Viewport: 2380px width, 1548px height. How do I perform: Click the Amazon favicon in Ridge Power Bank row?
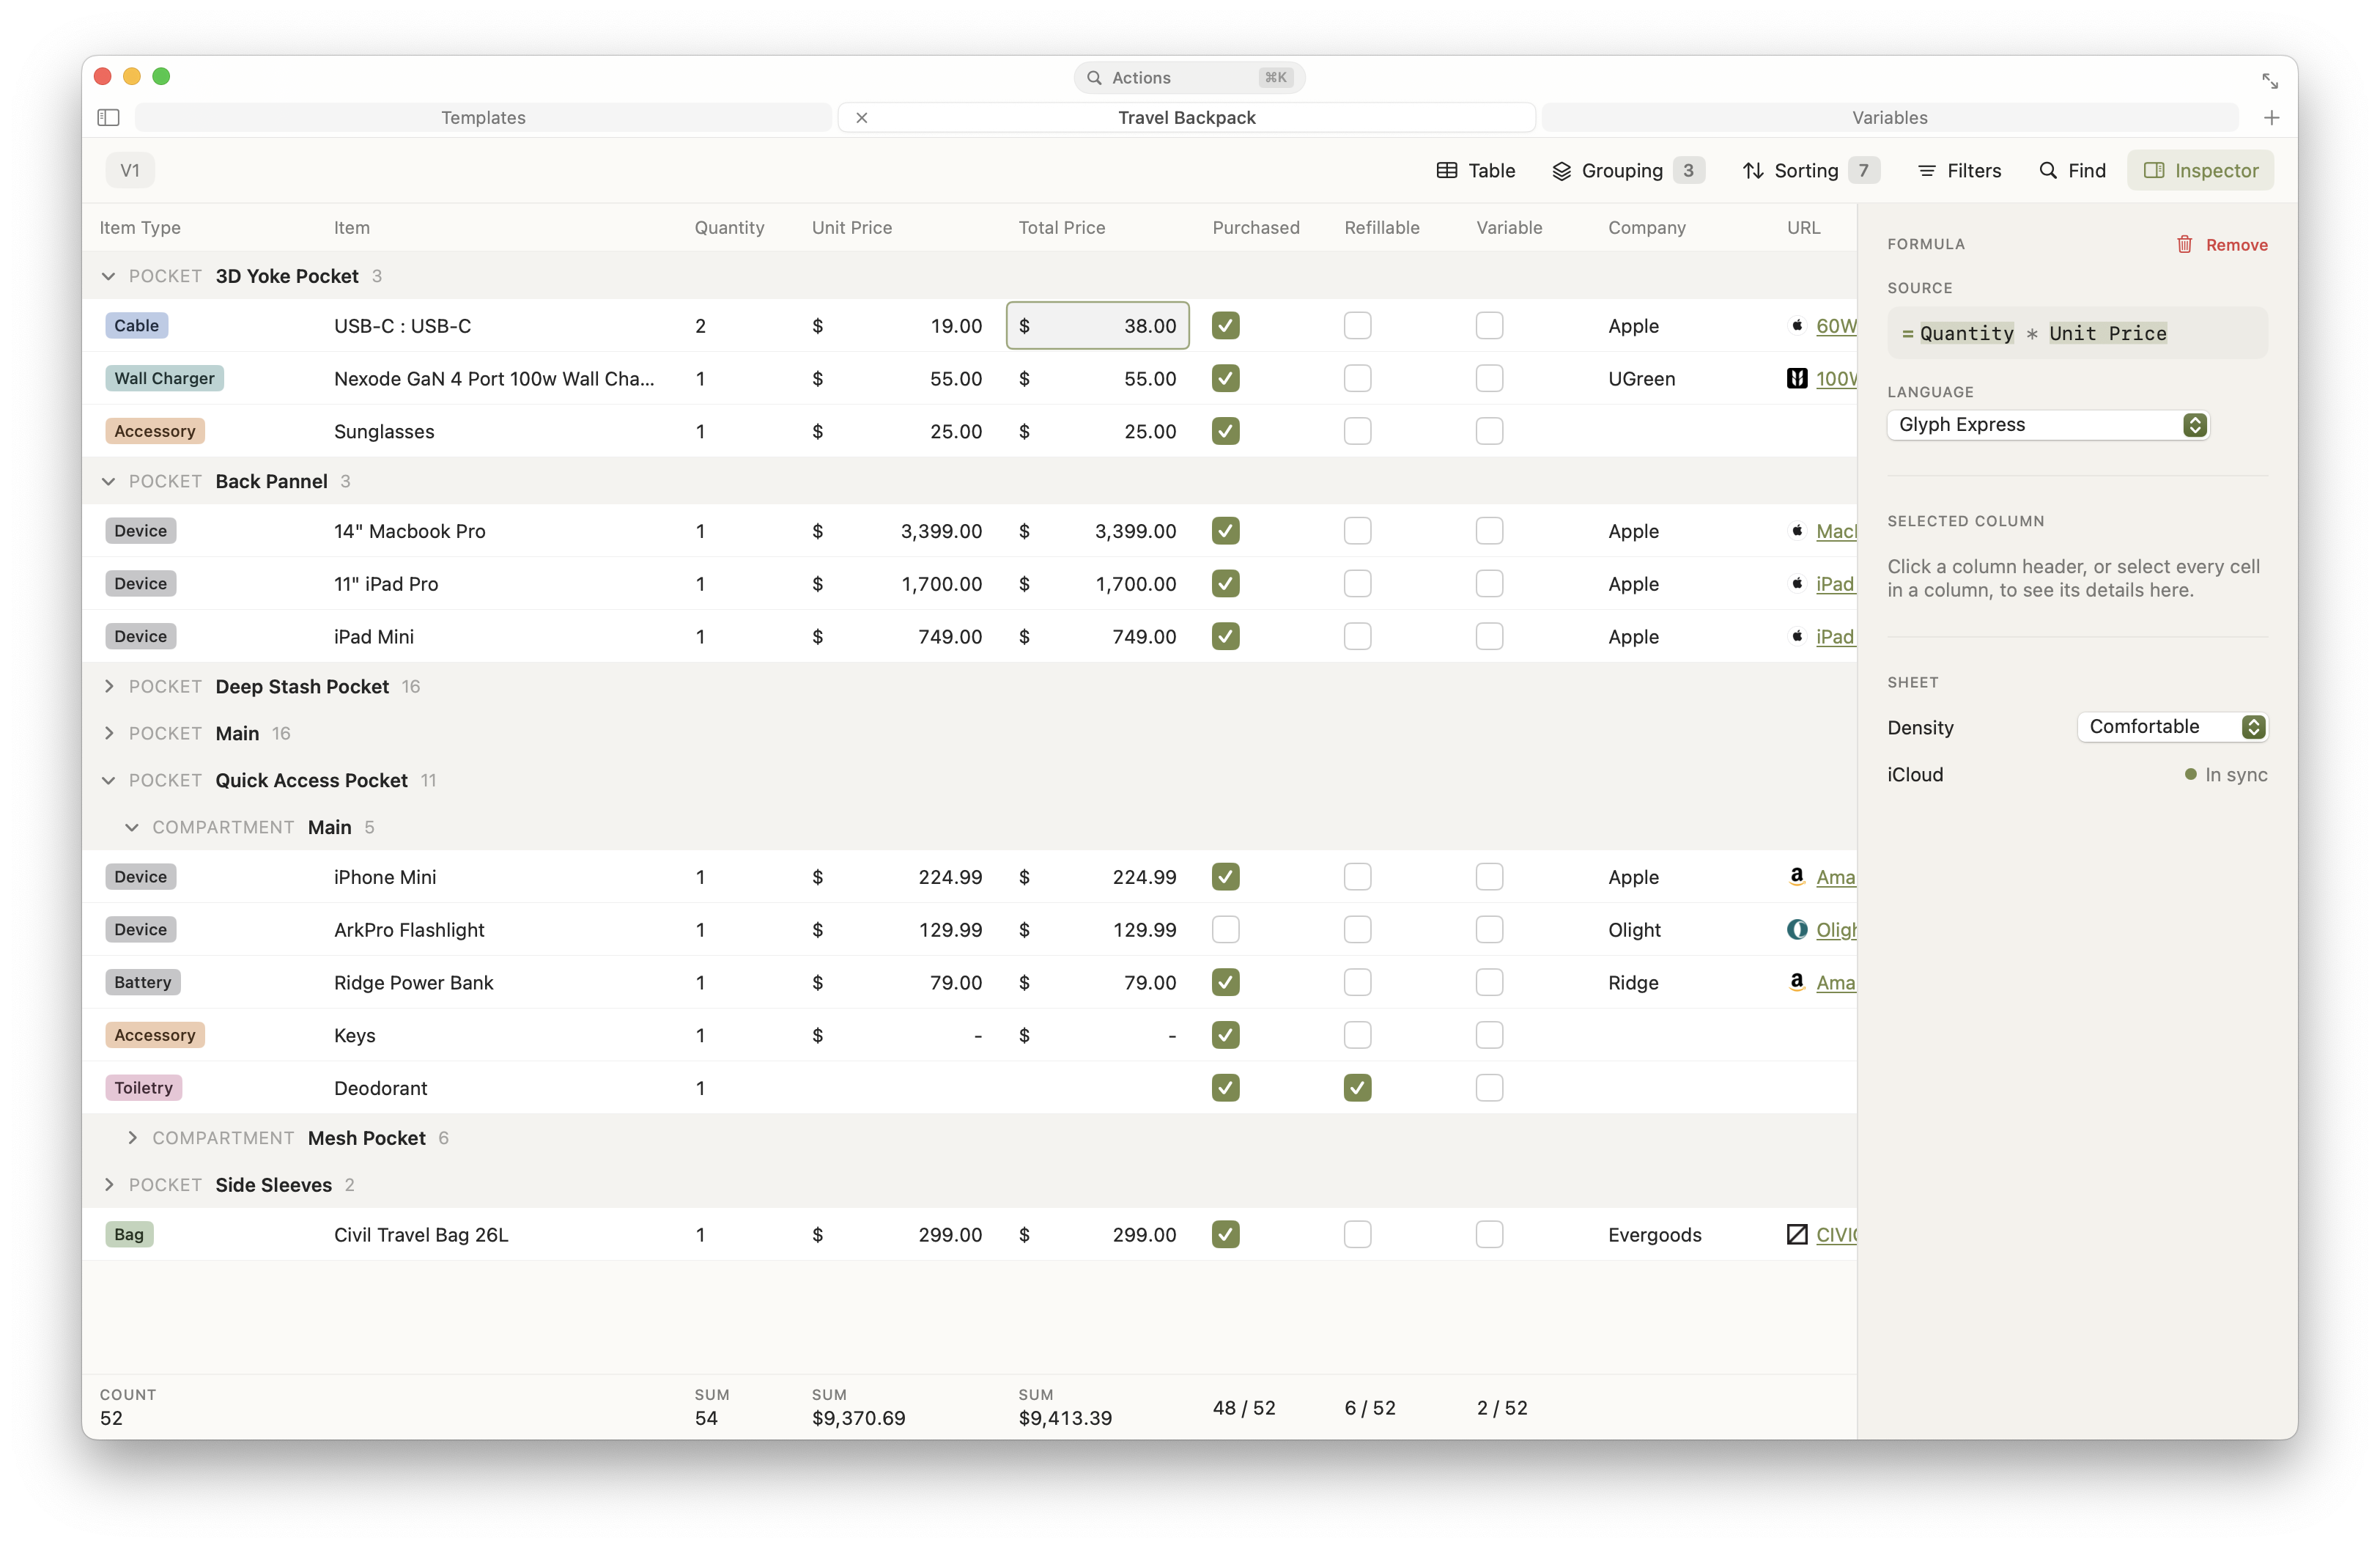(x=1797, y=982)
